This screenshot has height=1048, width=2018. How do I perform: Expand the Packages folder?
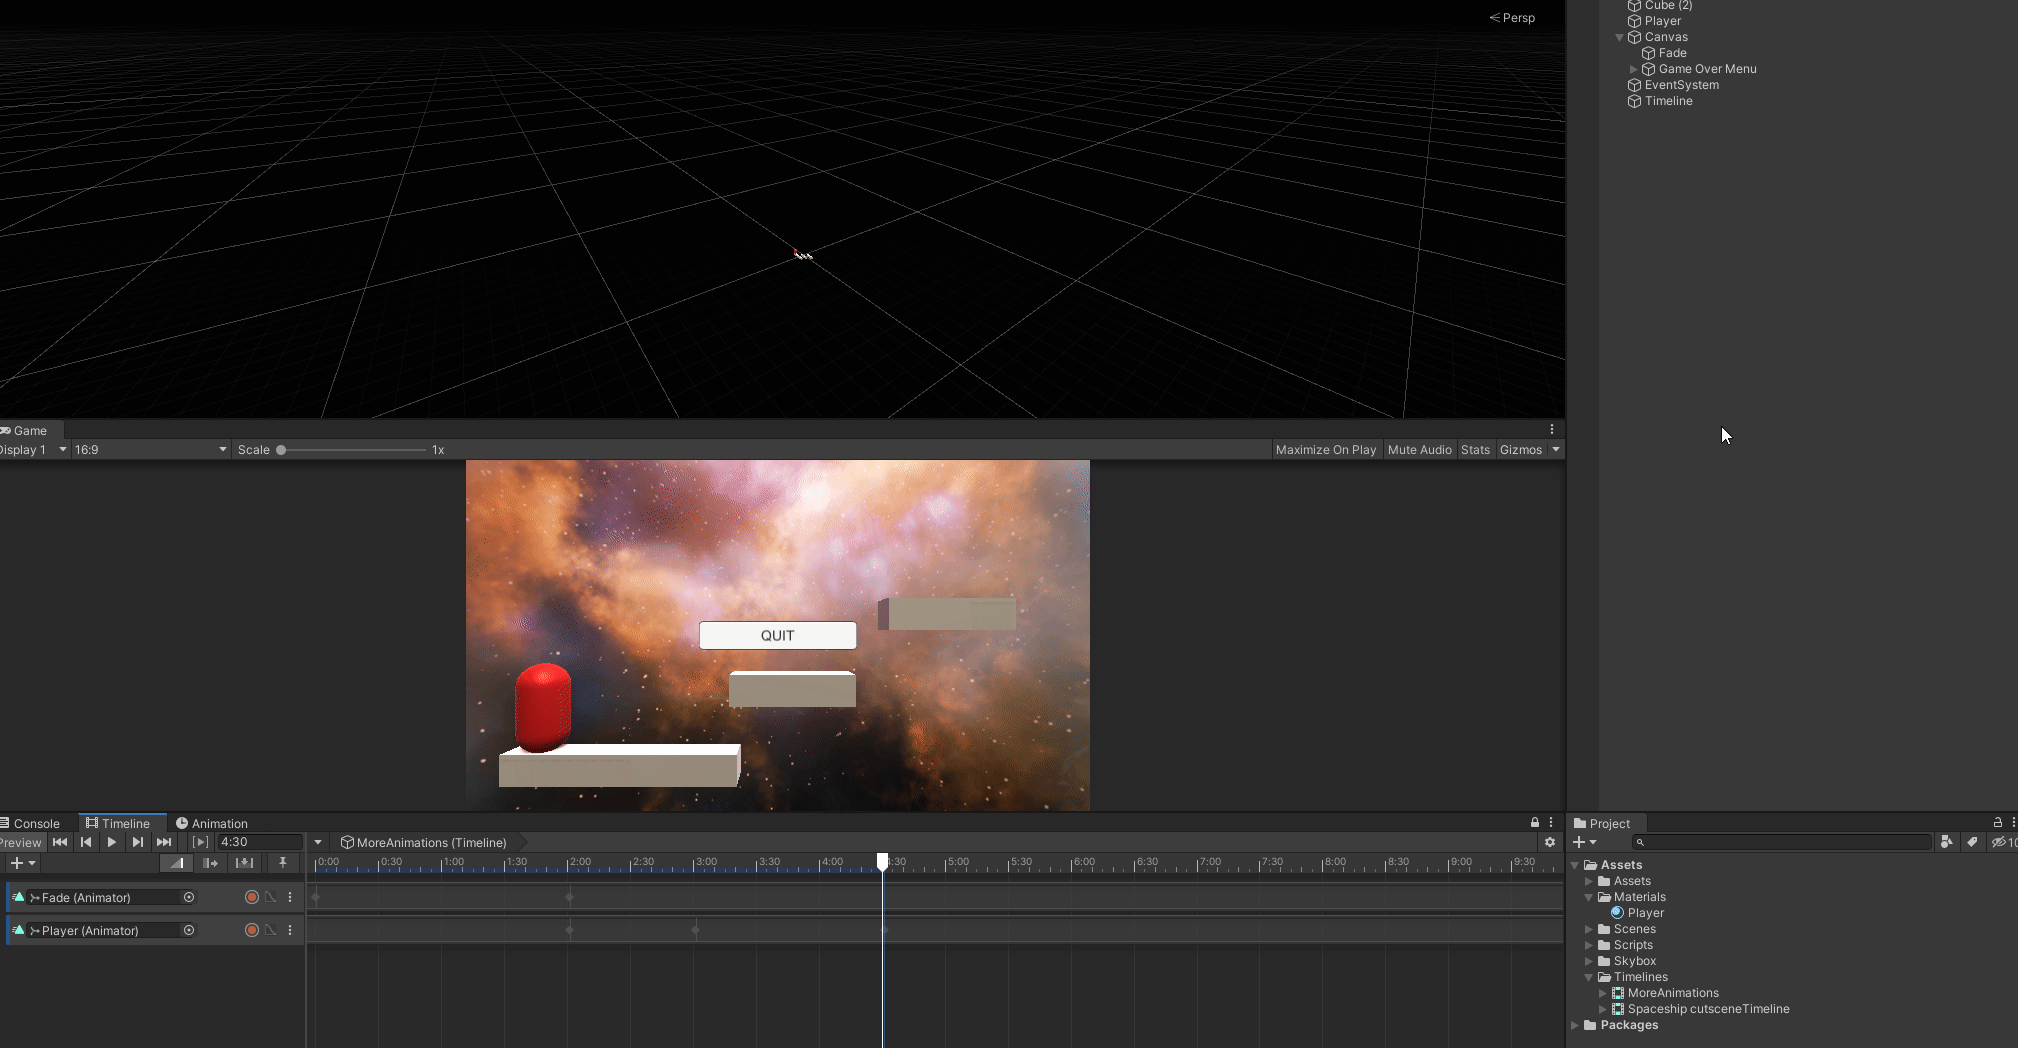click(x=1575, y=1025)
